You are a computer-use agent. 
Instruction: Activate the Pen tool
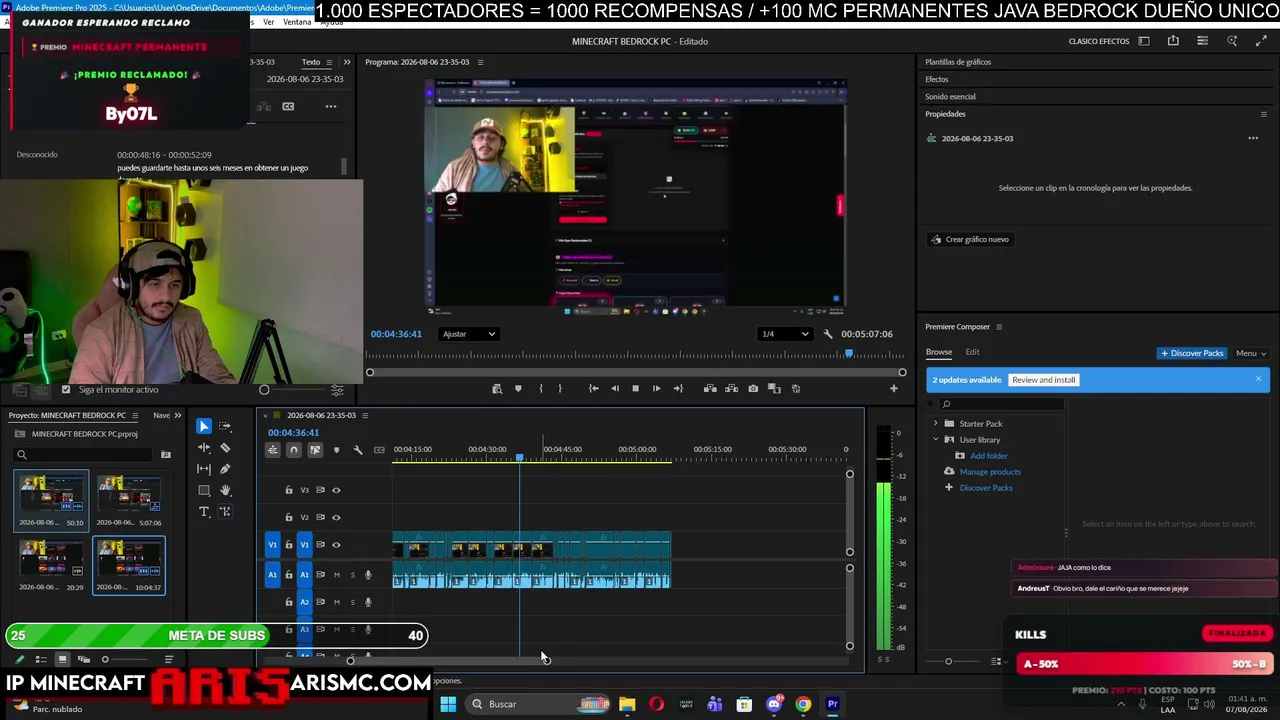point(225,469)
